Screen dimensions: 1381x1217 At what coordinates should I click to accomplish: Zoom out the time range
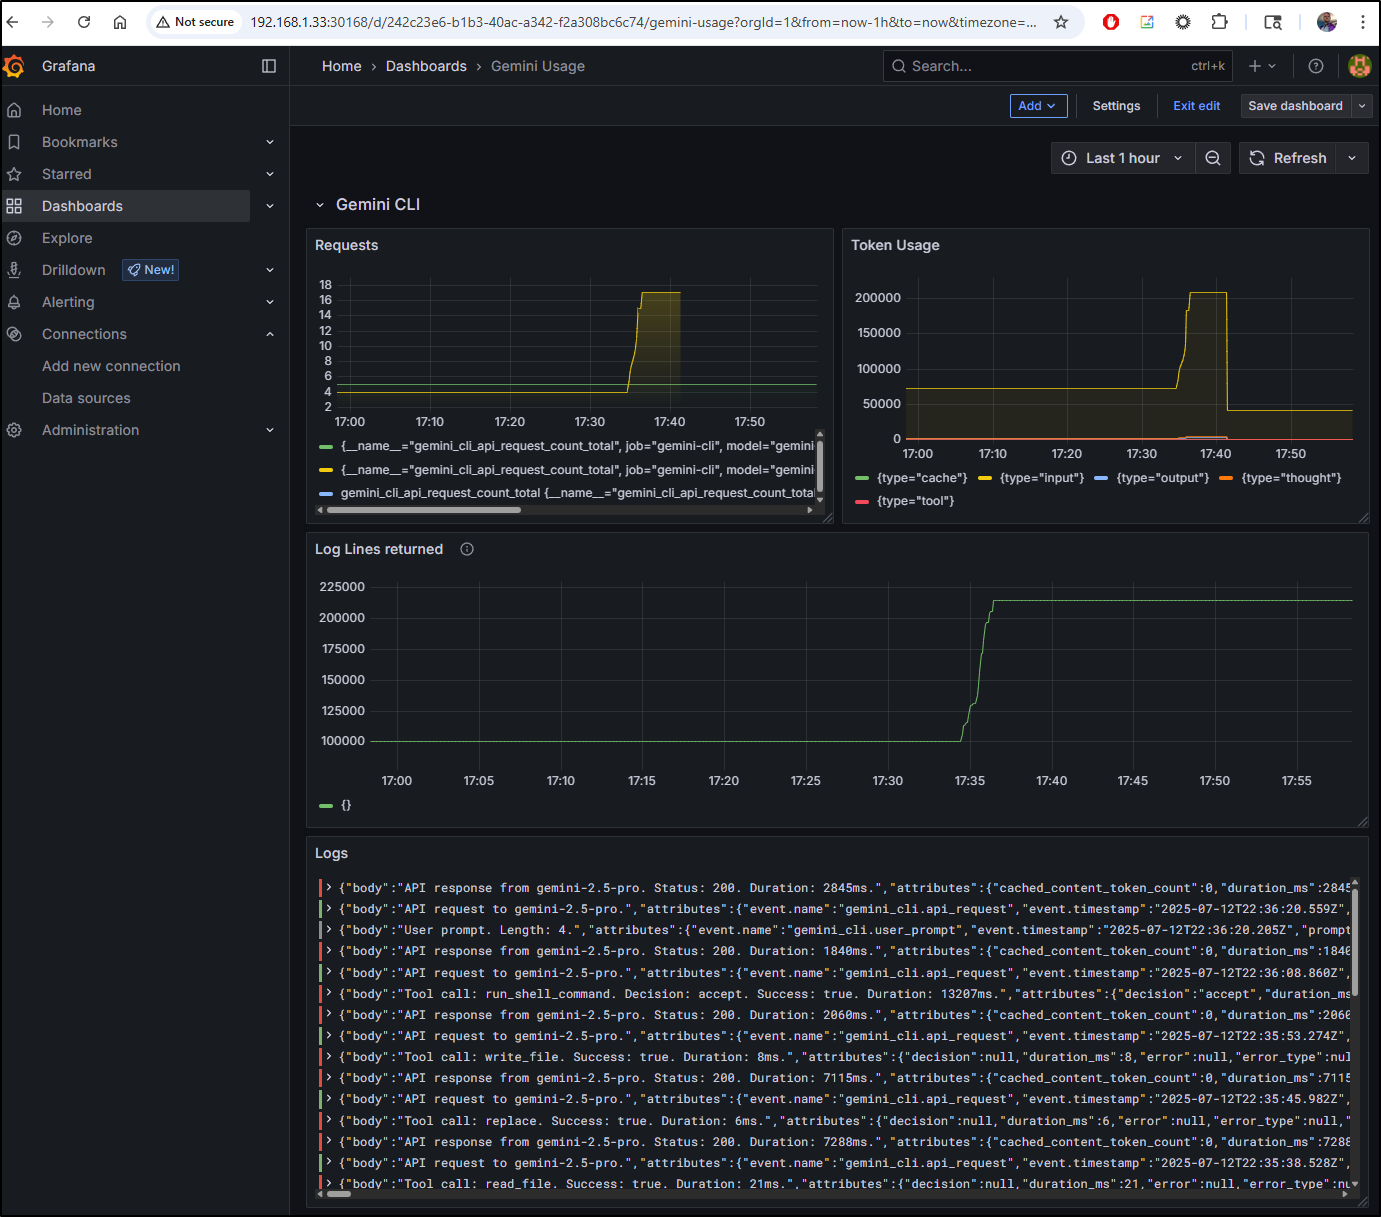click(1212, 158)
